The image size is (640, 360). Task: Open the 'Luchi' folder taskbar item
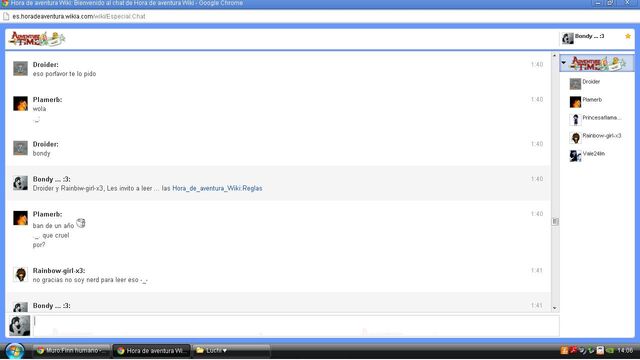tap(231, 351)
